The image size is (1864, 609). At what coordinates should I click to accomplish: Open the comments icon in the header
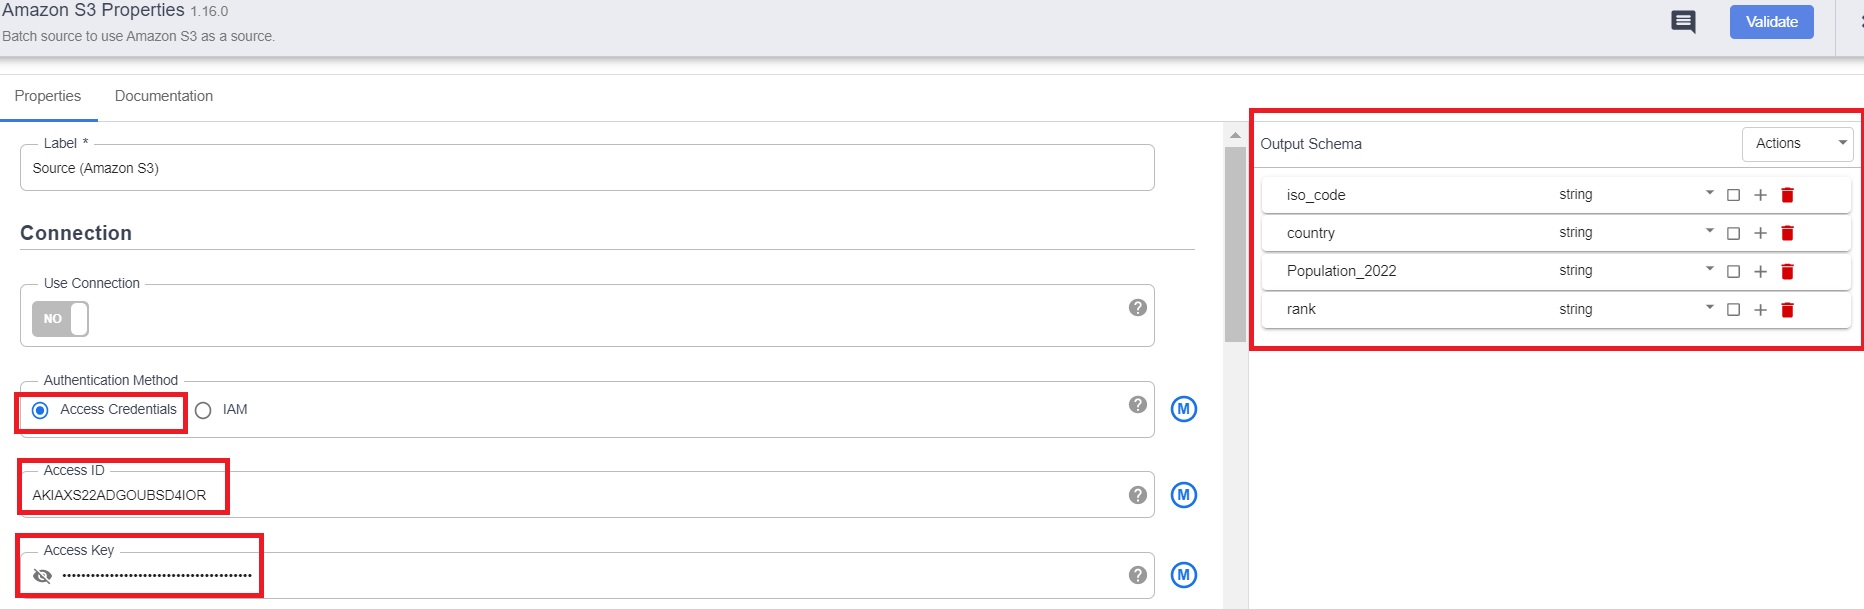click(1683, 20)
